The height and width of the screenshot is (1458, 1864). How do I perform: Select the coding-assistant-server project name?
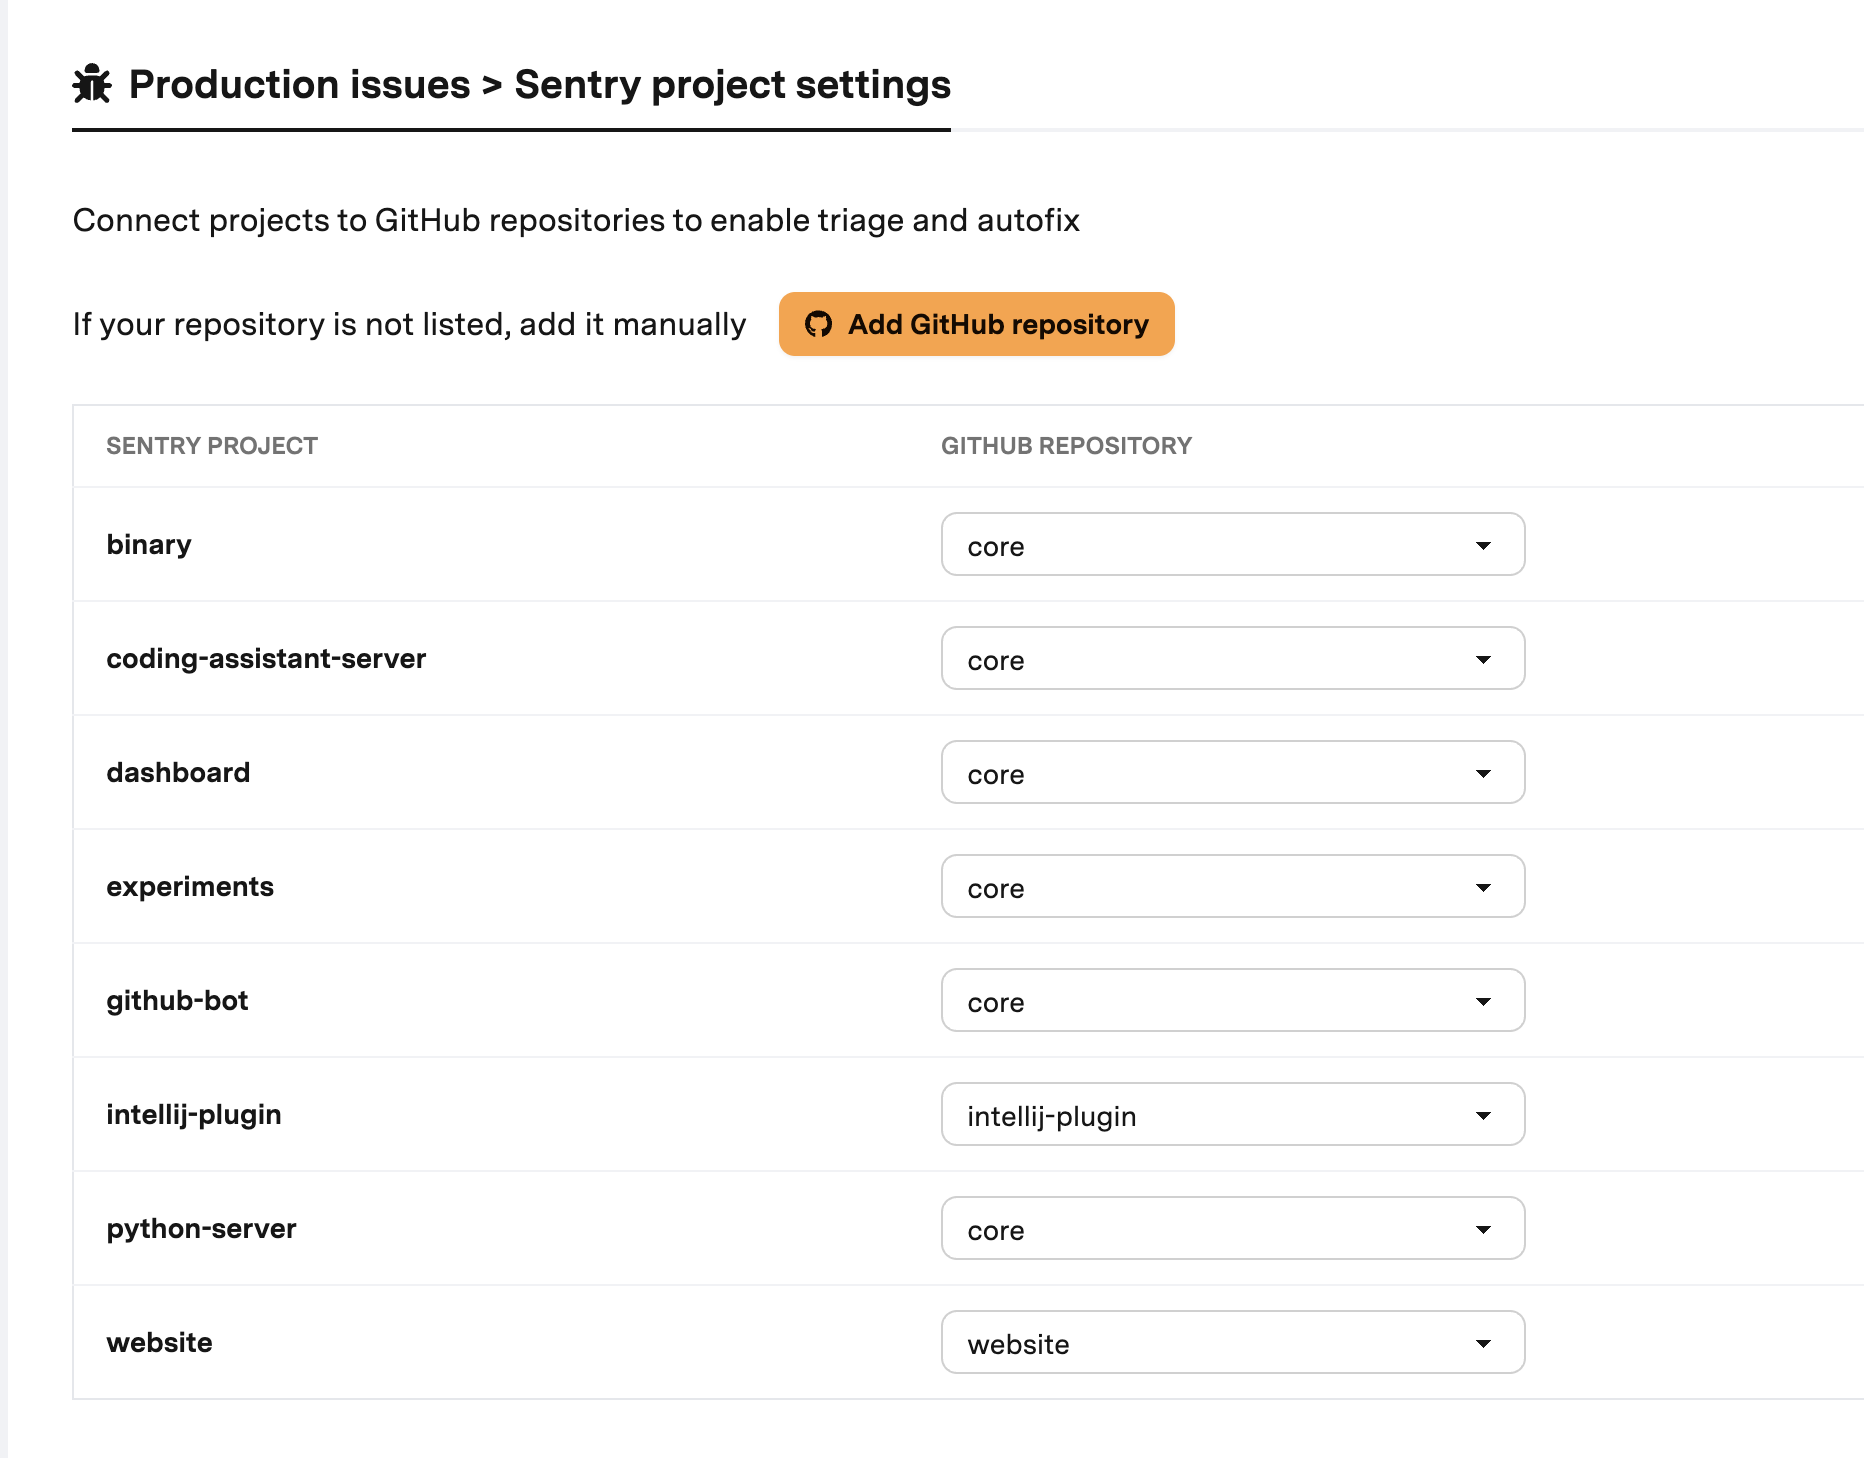click(266, 658)
